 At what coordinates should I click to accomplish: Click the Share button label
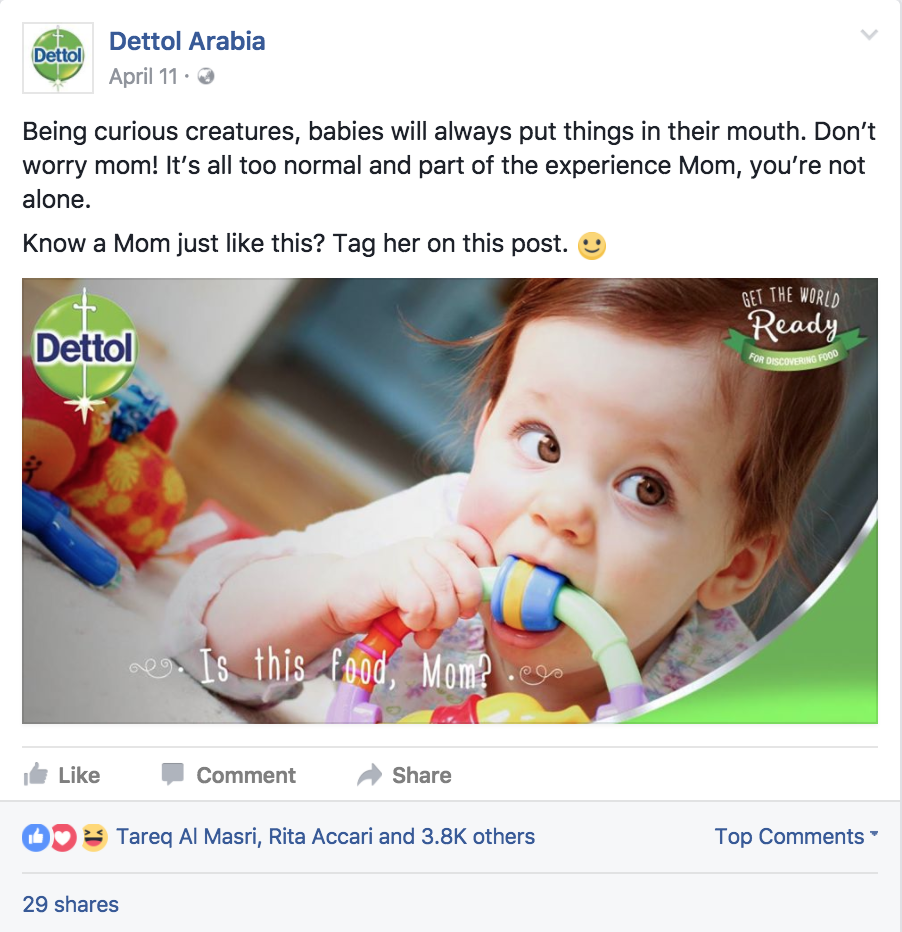422,775
